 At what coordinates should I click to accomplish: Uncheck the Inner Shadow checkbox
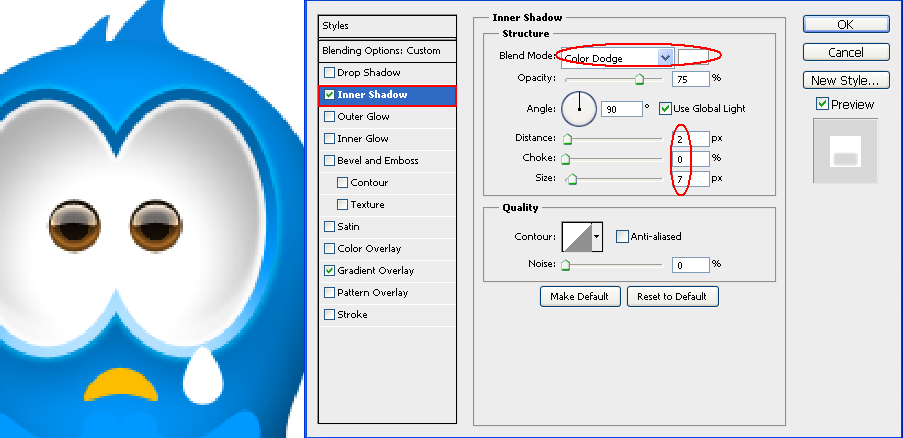[329, 95]
